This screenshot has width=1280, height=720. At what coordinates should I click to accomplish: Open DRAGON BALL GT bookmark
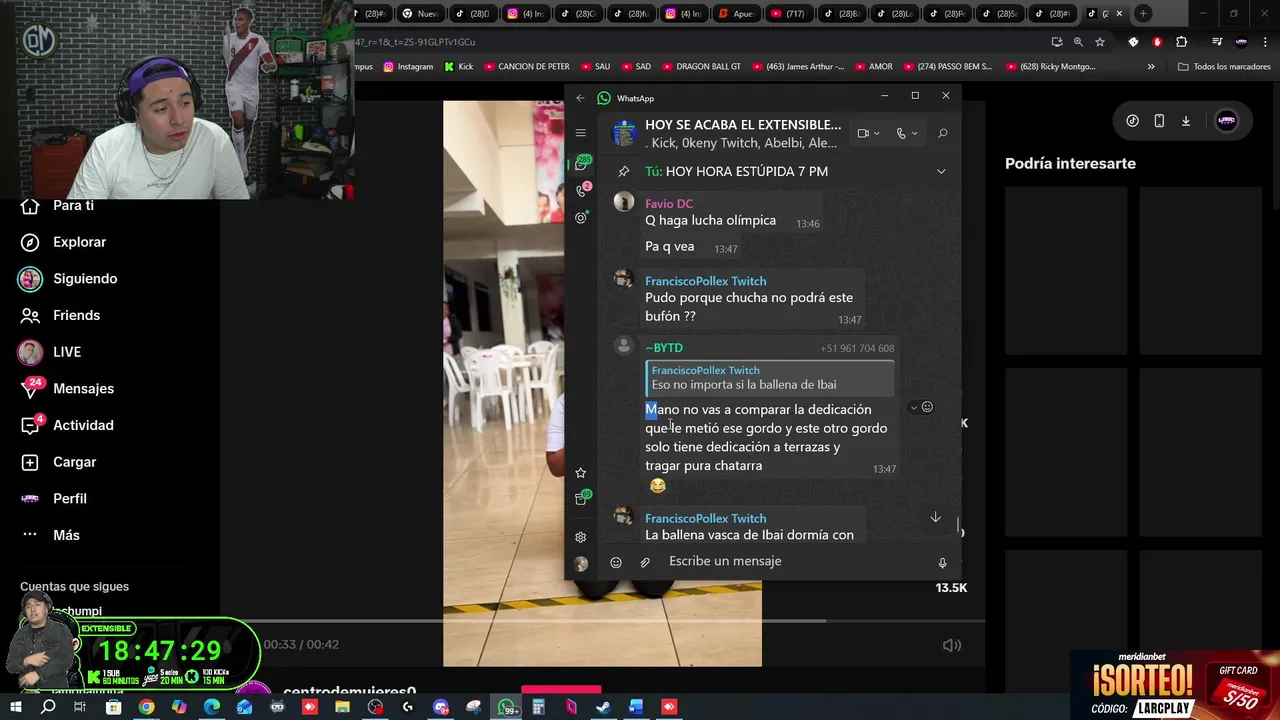coord(701,67)
